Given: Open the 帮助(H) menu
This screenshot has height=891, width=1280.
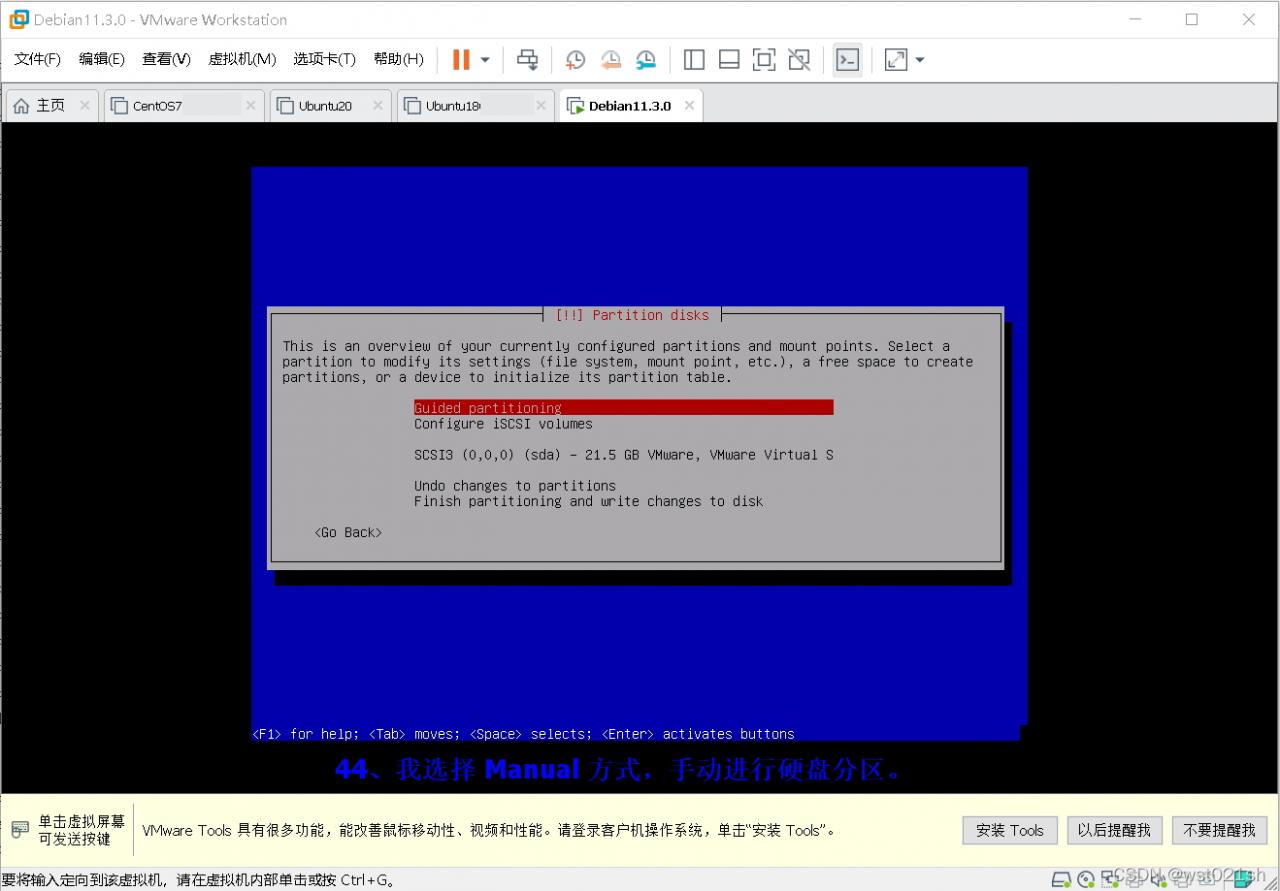Looking at the screenshot, I should 398,59.
